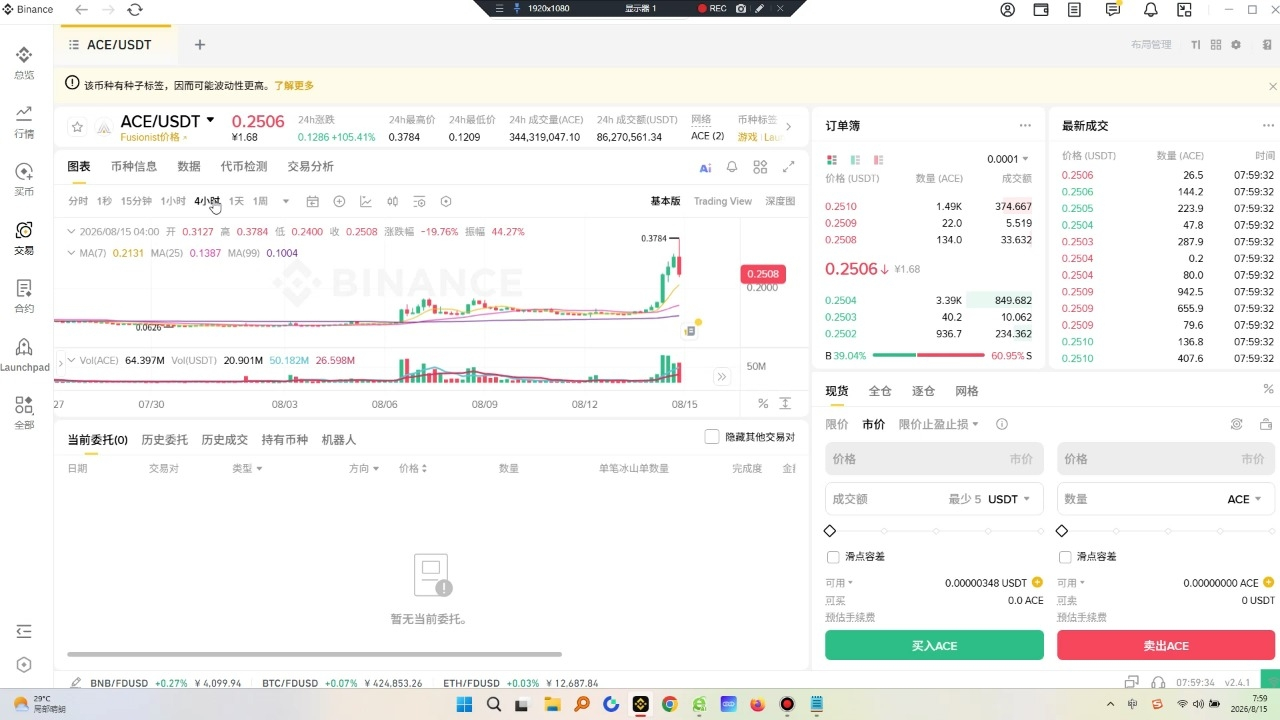Open the wallet icon in title bar
The height and width of the screenshot is (720, 1280).
point(1041,10)
